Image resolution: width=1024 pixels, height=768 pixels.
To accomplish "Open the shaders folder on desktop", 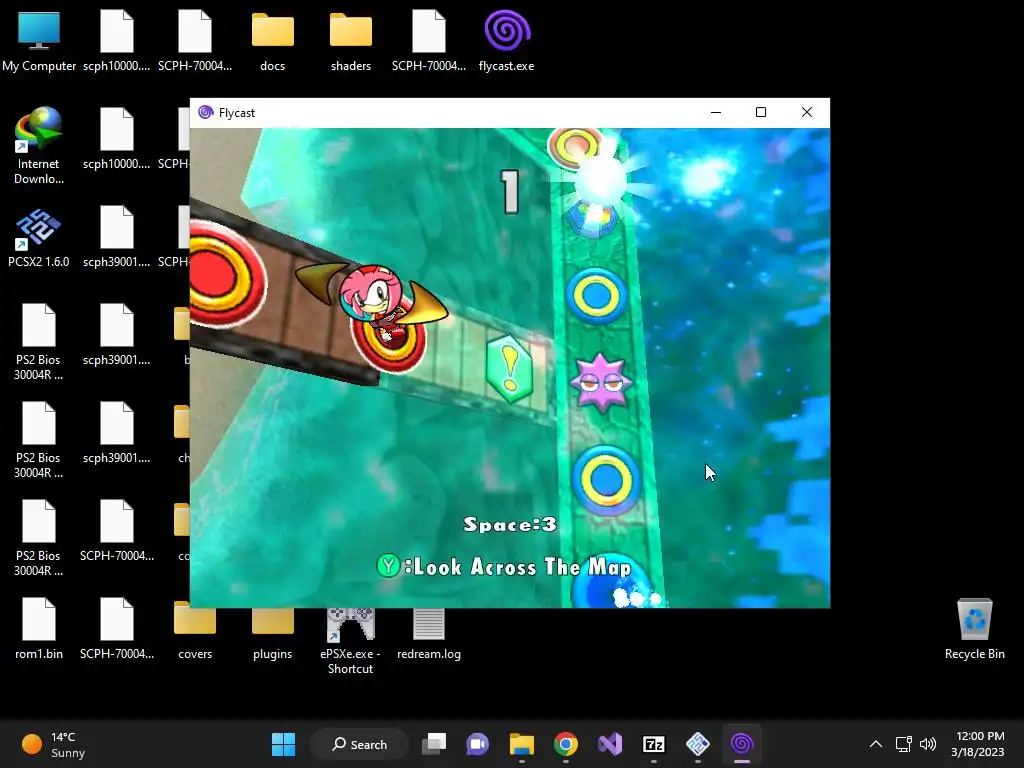I will (351, 40).
